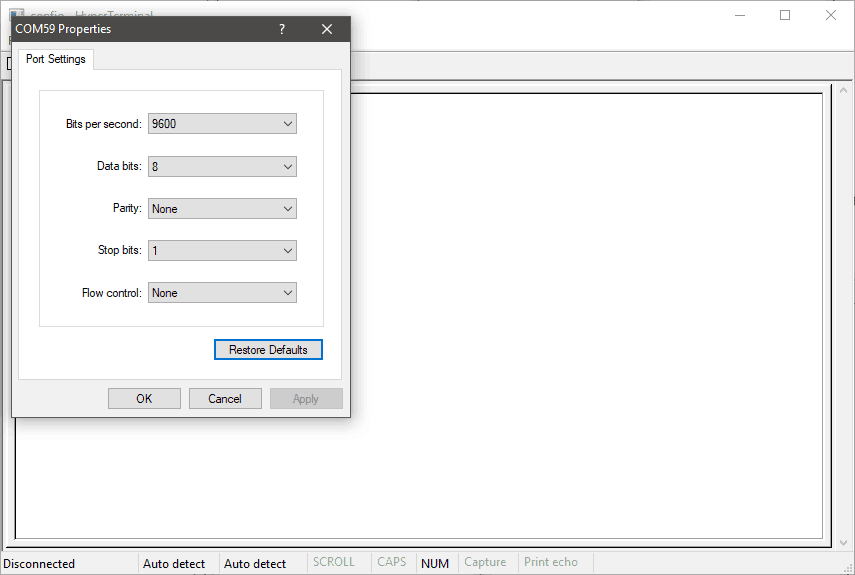Minimize the HyperTerminal window
Screen dimensions: 855x575
coord(739,15)
